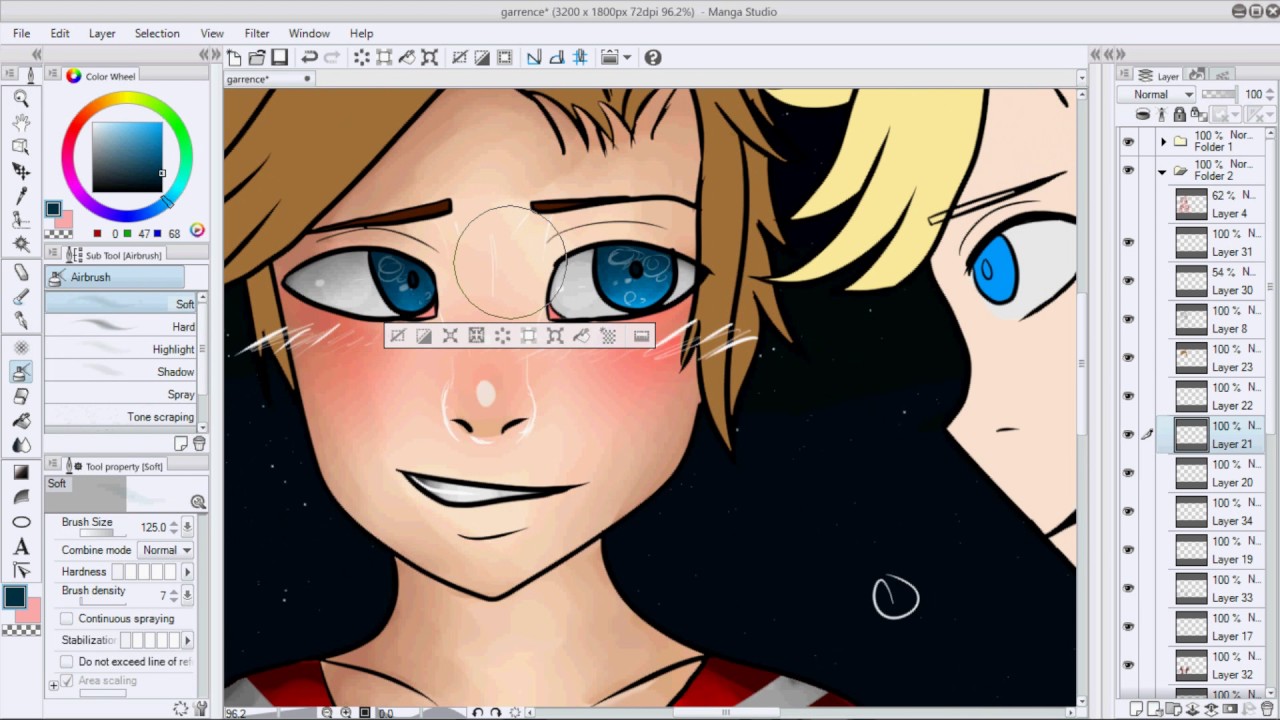The image size is (1280, 720).
Task: Select the Airbrush tool in toolbox
Action: pos(21,372)
